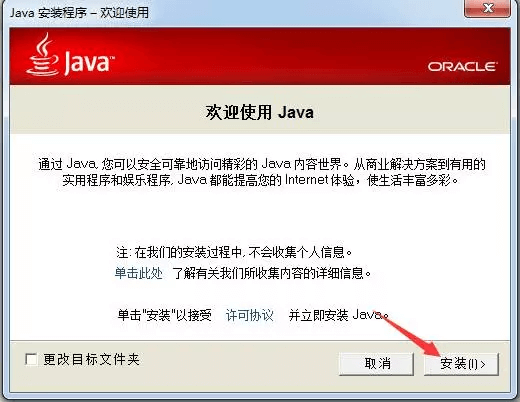Click the text 并立即安装 Java
Screen dimensions: 520x402
339,315
